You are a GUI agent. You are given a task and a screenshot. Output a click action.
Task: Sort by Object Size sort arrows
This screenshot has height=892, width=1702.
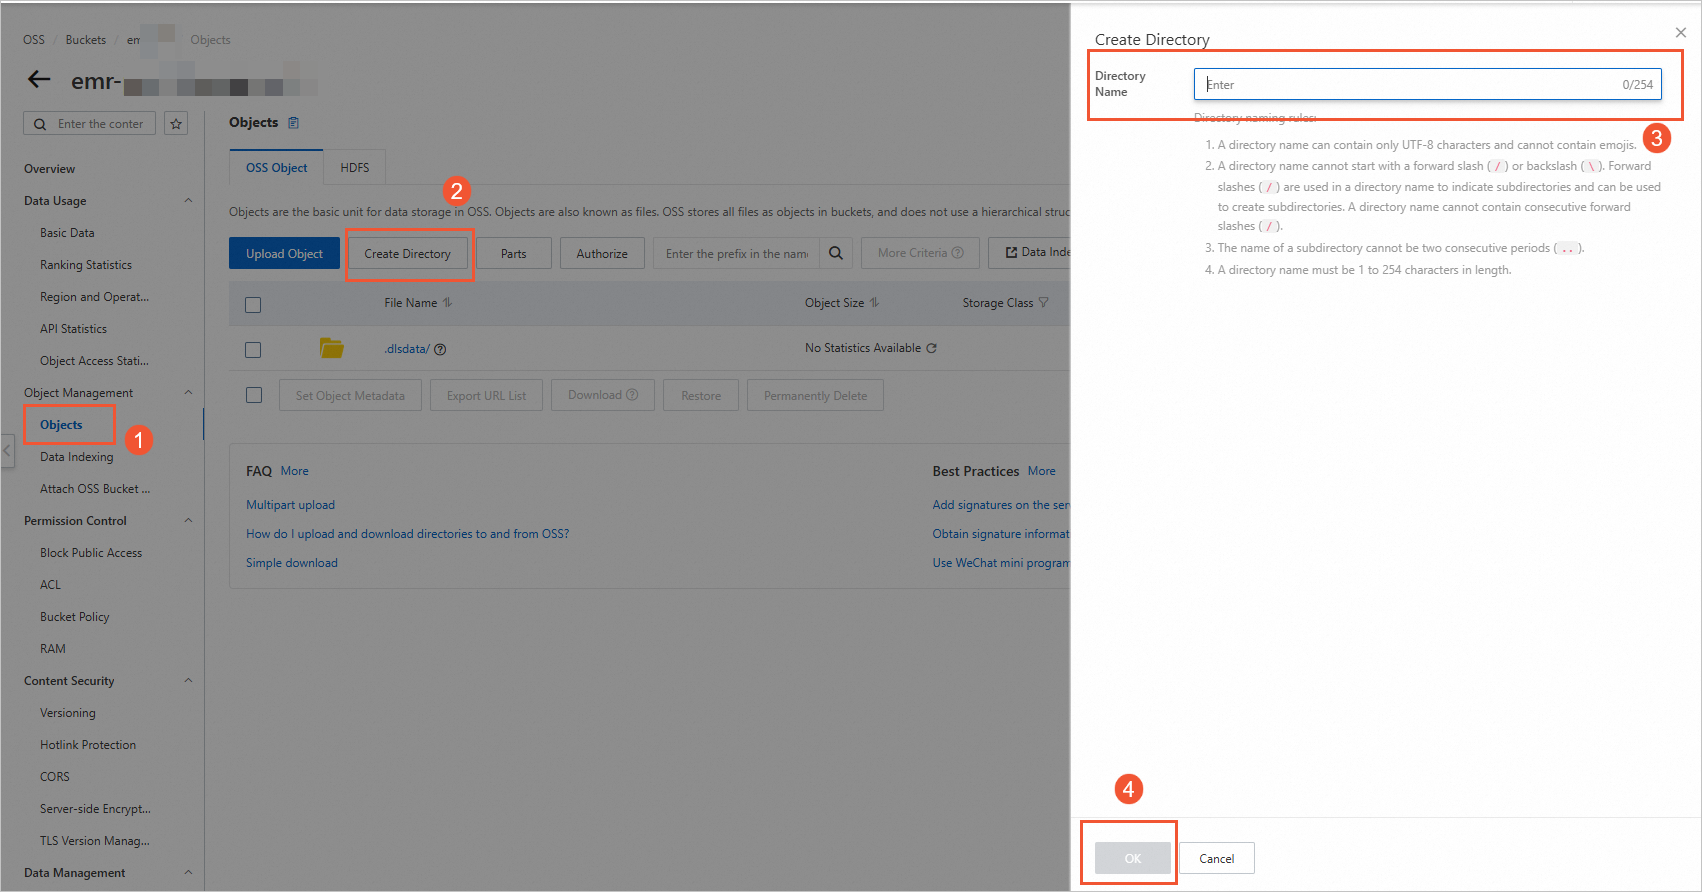click(x=874, y=303)
